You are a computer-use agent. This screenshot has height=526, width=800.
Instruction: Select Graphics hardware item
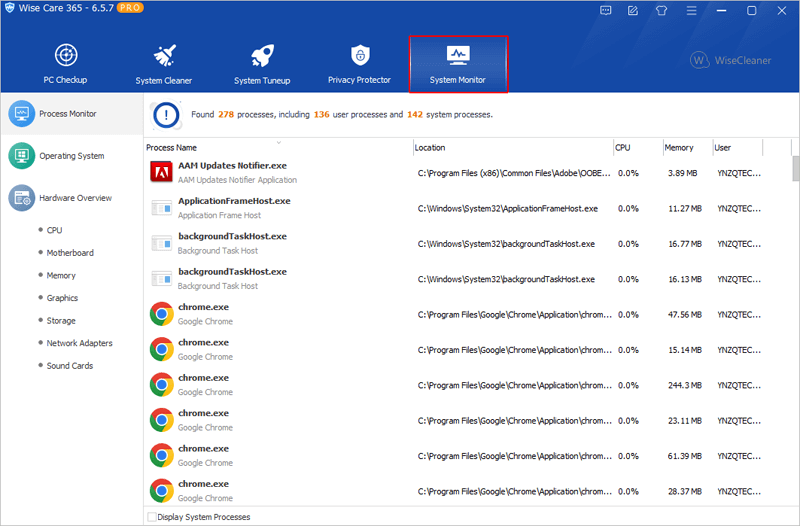[x=62, y=297]
